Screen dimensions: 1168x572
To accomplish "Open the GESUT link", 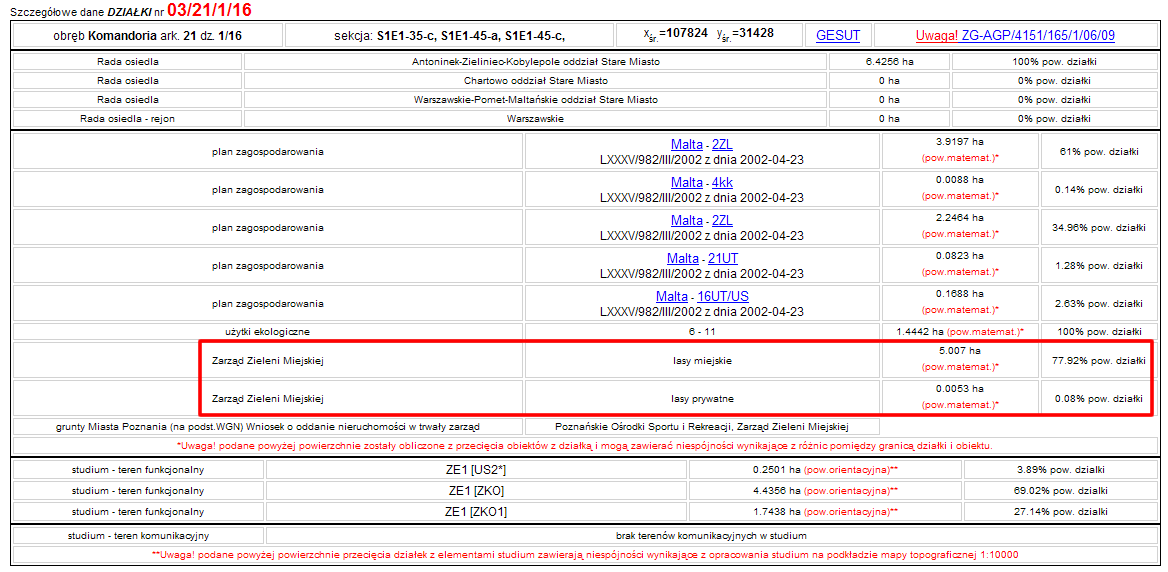I will [x=838, y=35].
